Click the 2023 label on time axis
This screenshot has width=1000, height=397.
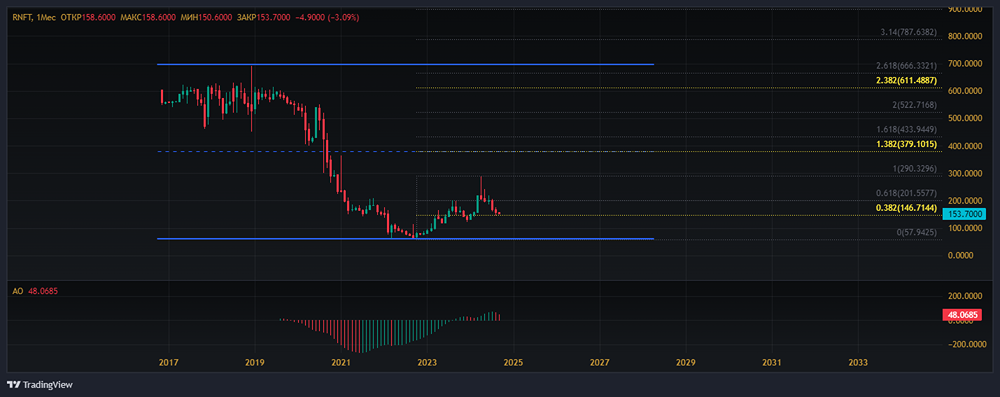pyautogui.click(x=427, y=363)
